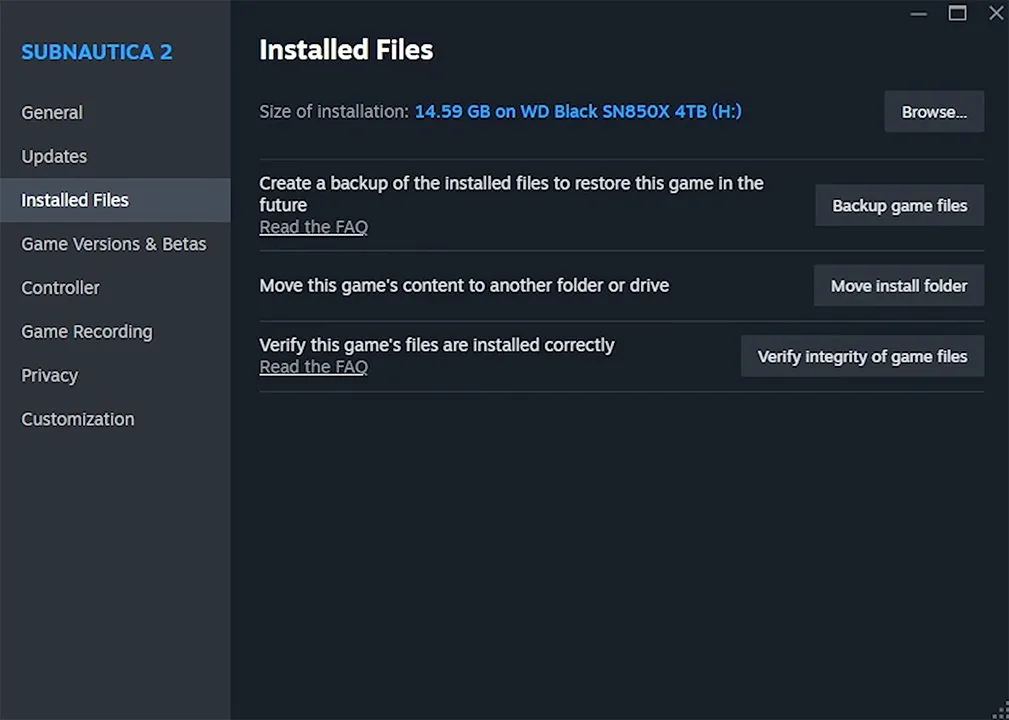Click 'Move this game's content' description text
Image resolution: width=1009 pixels, height=720 pixels.
[x=464, y=285]
